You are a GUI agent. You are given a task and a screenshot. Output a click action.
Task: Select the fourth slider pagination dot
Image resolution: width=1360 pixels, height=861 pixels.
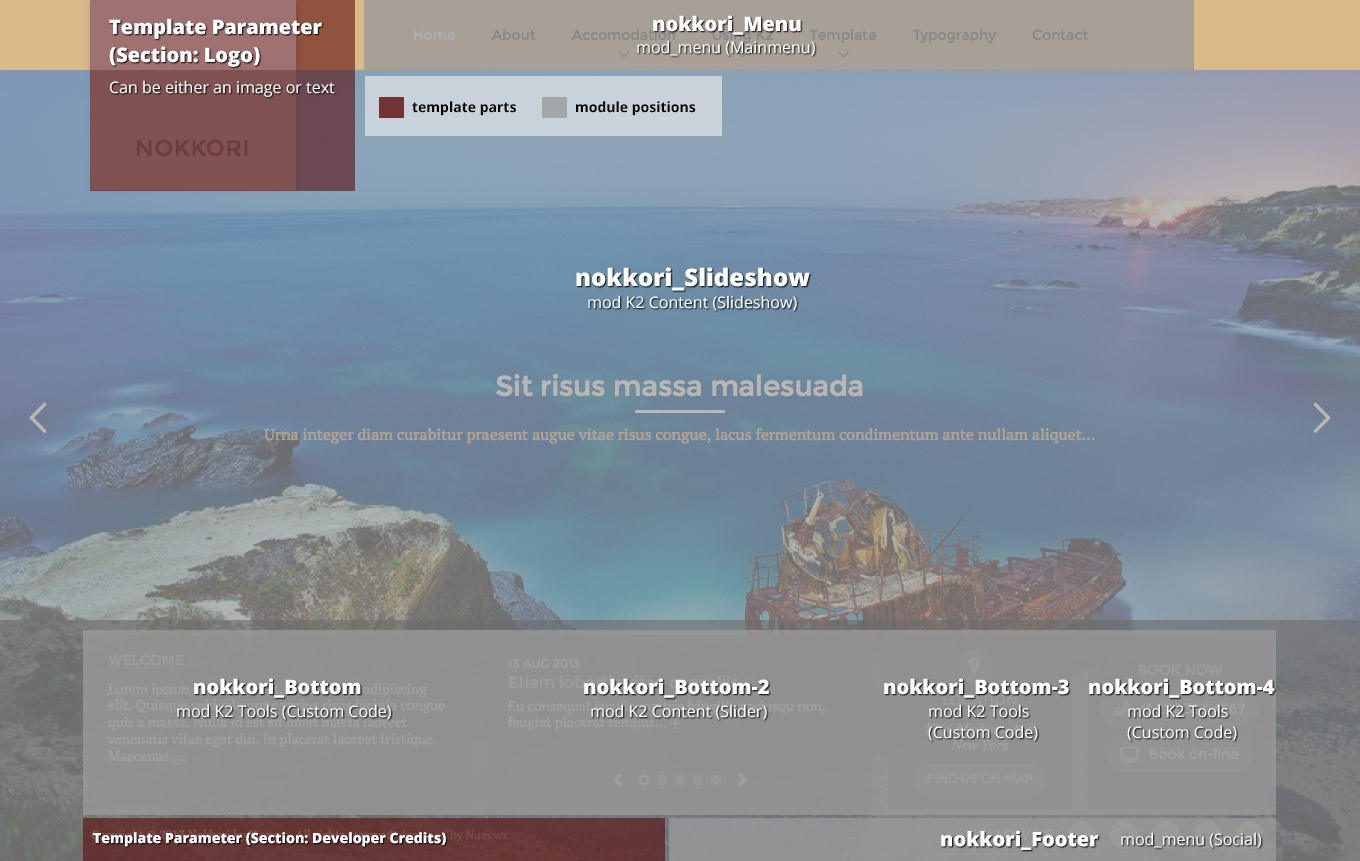(698, 780)
